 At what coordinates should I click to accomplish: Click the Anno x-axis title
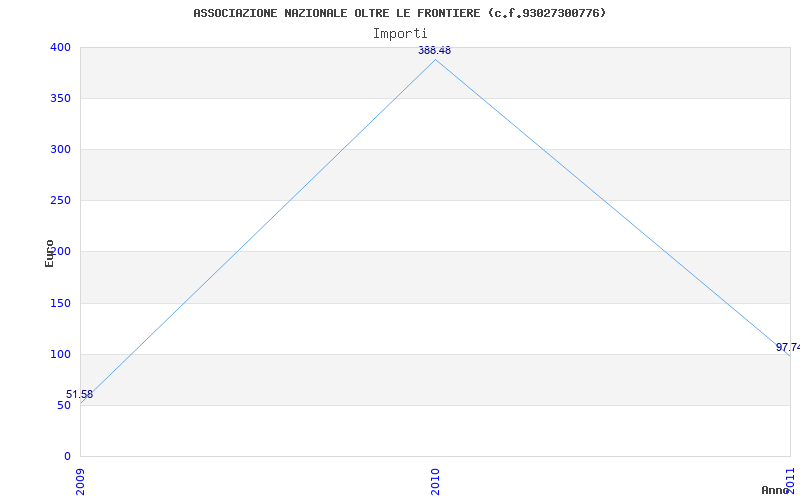[x=776, y=491]
